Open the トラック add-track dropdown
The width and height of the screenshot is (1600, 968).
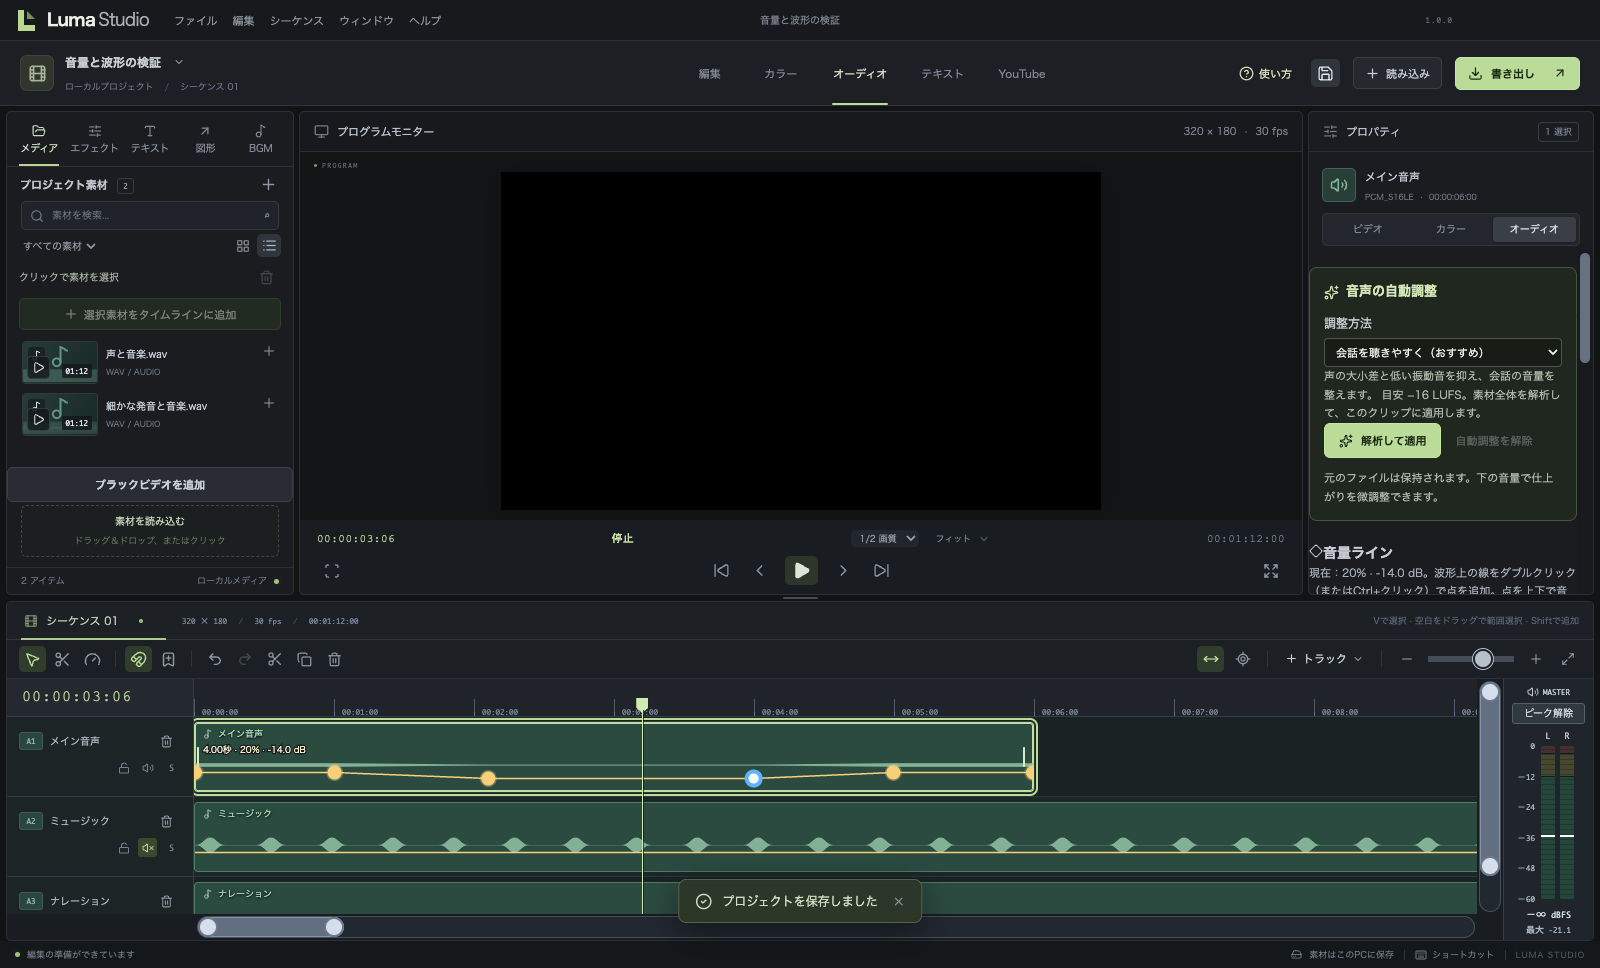coord(1324,659)
